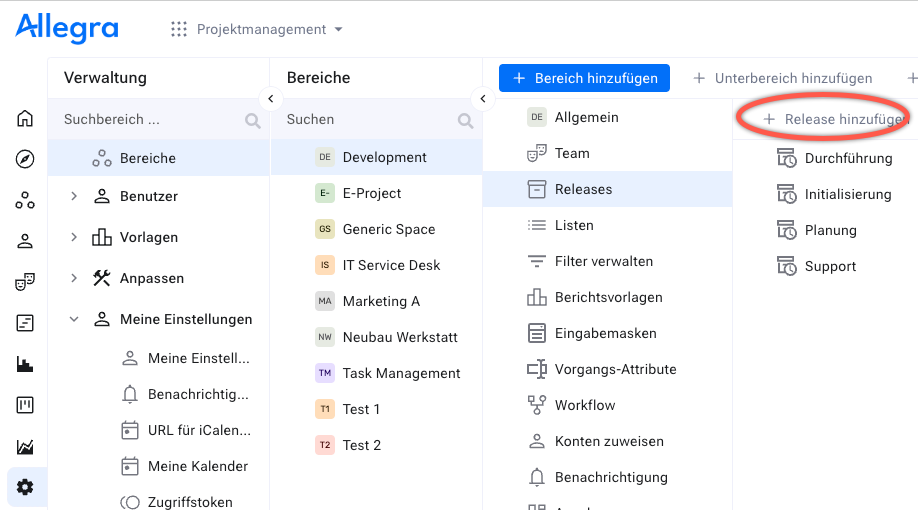This screenshot has width=918, height=510.
Task: Click Release hinzufügen
Action: click(835, 119)
